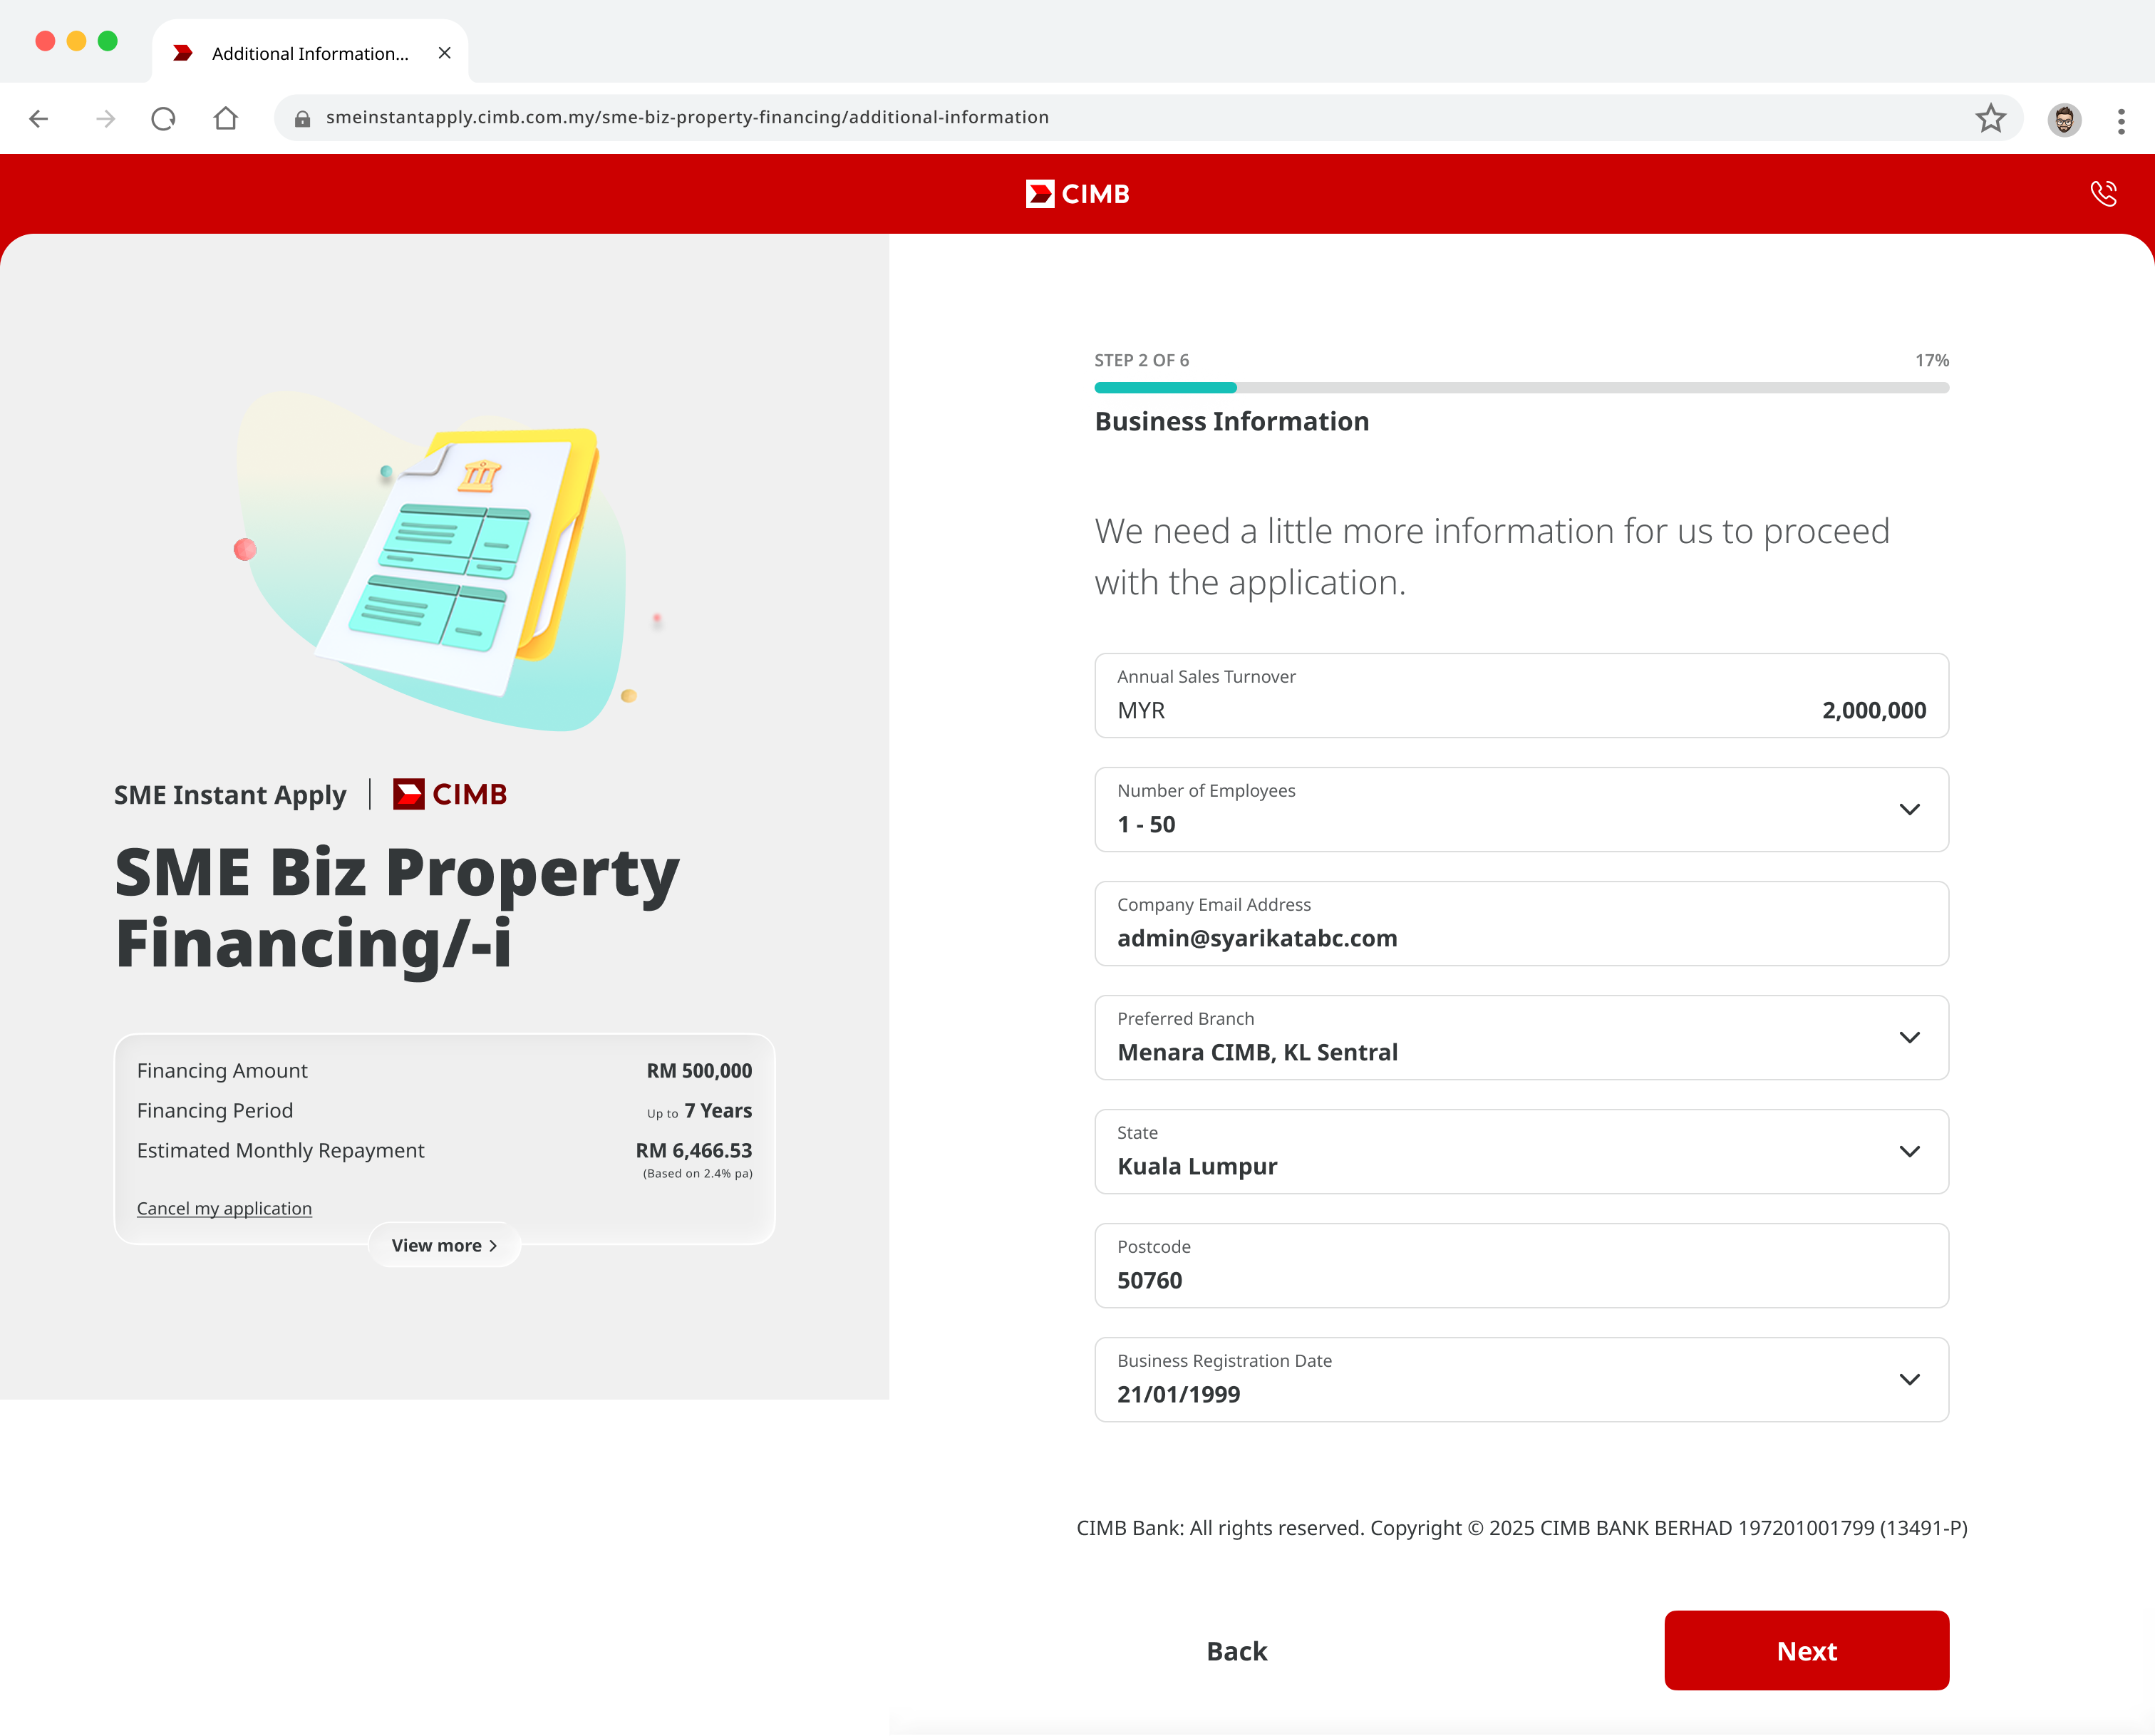Edit the Annual Sales Turnover field

1521,696
